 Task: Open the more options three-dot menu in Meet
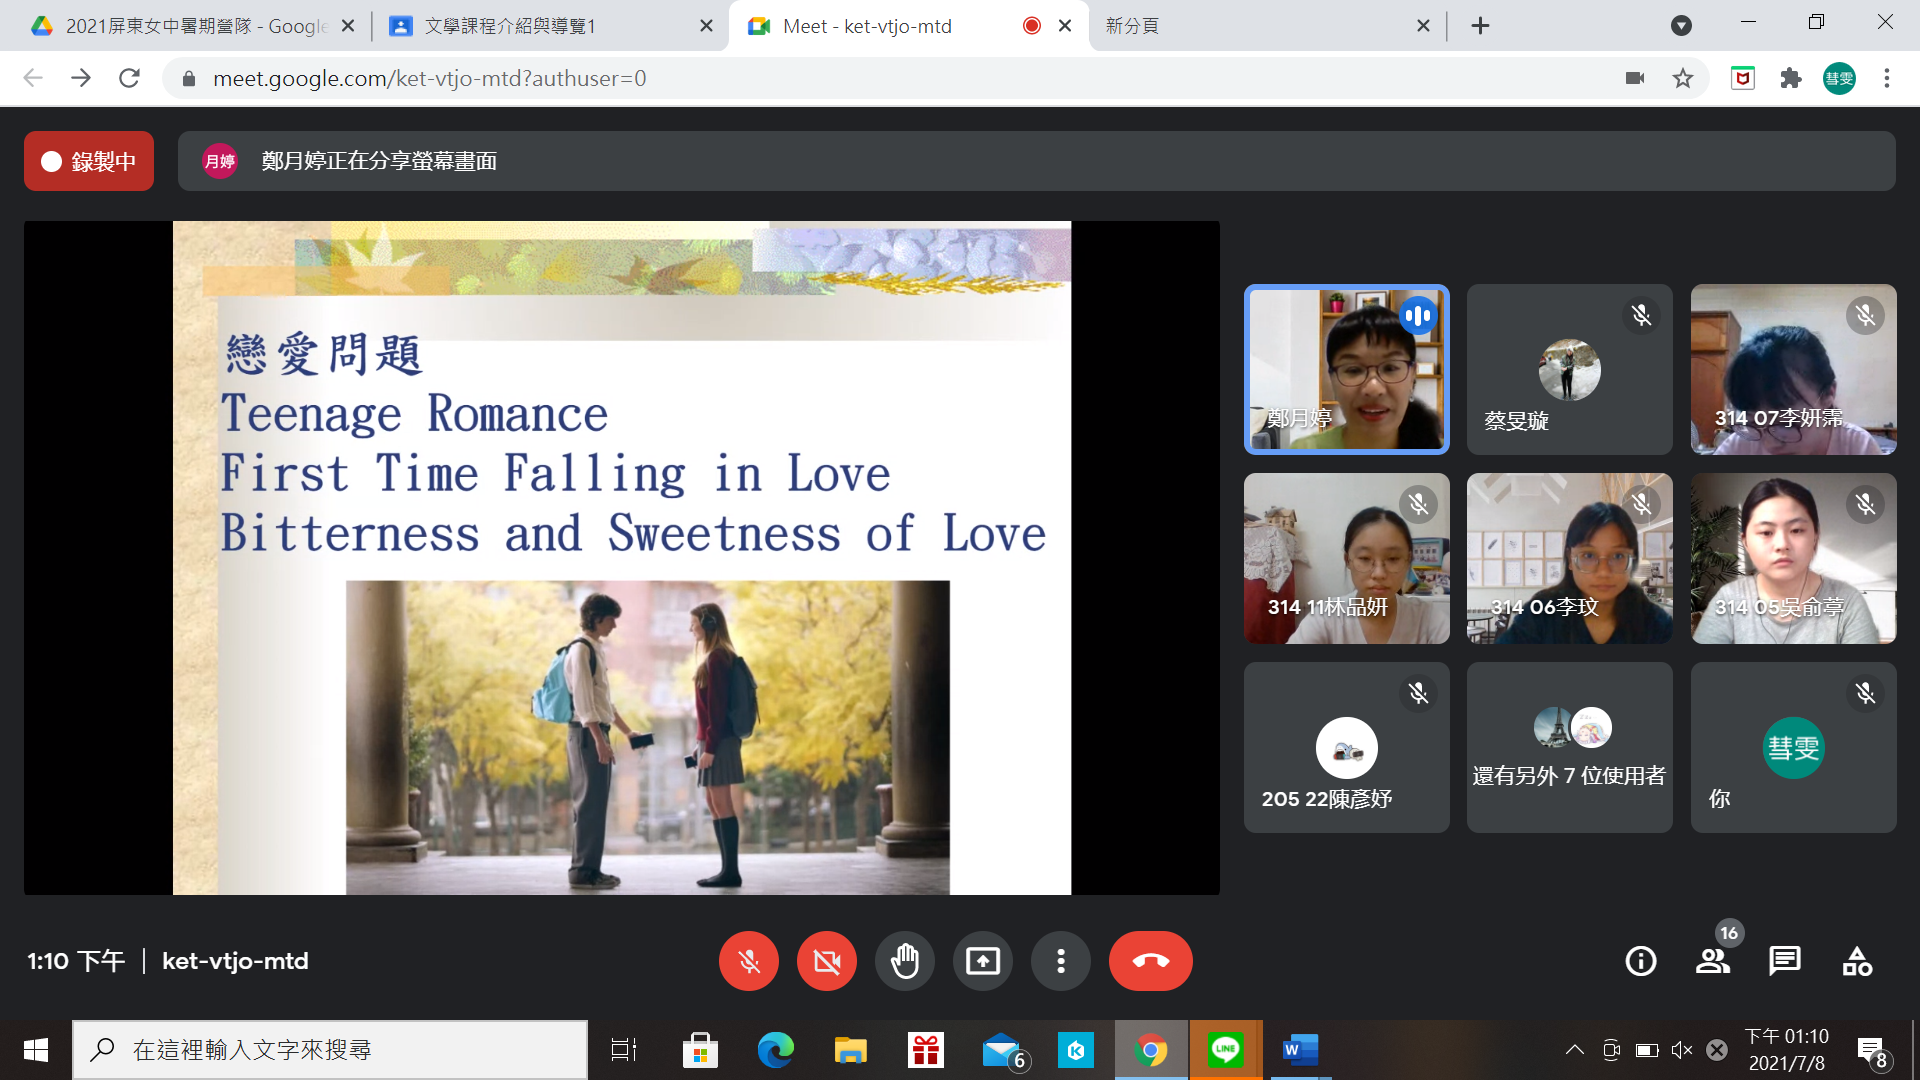[1060, 961]
